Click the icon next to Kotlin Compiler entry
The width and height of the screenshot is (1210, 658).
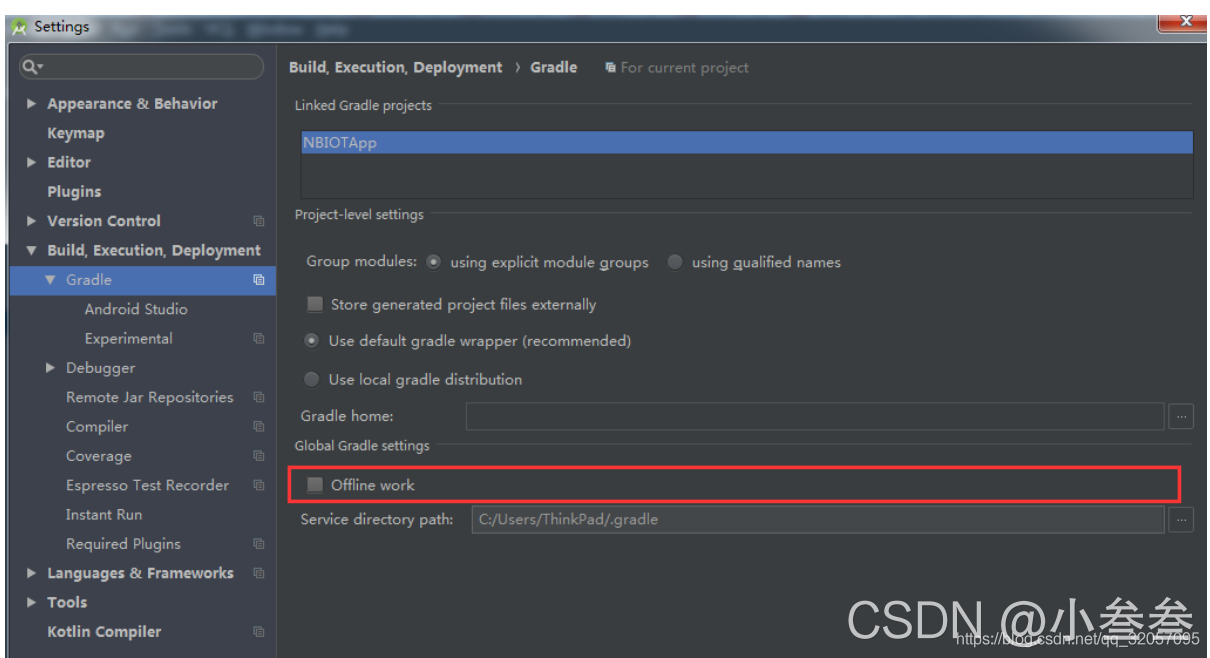[258, 631]
